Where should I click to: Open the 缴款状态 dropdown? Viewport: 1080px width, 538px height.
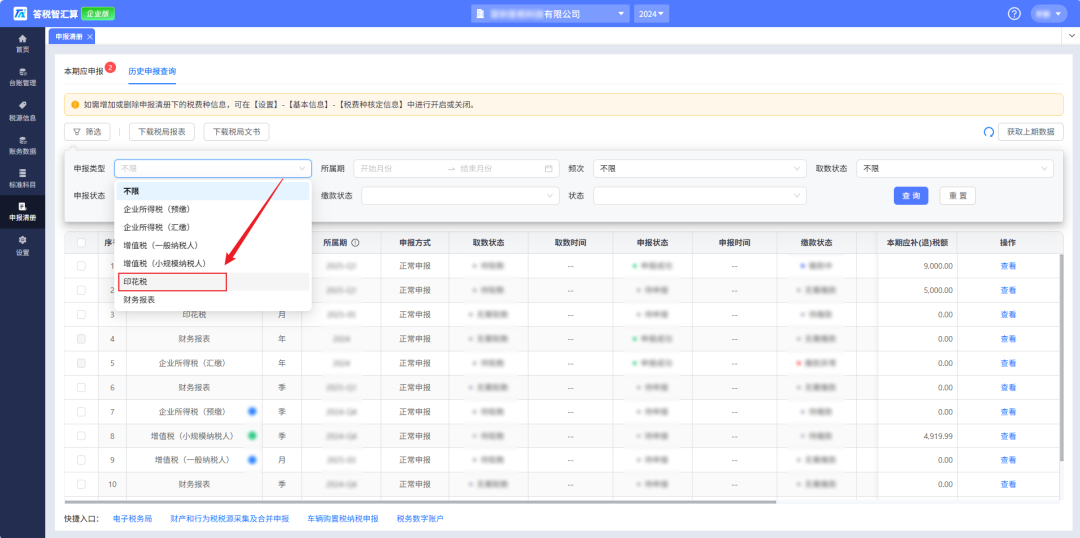tap(460, 196)
